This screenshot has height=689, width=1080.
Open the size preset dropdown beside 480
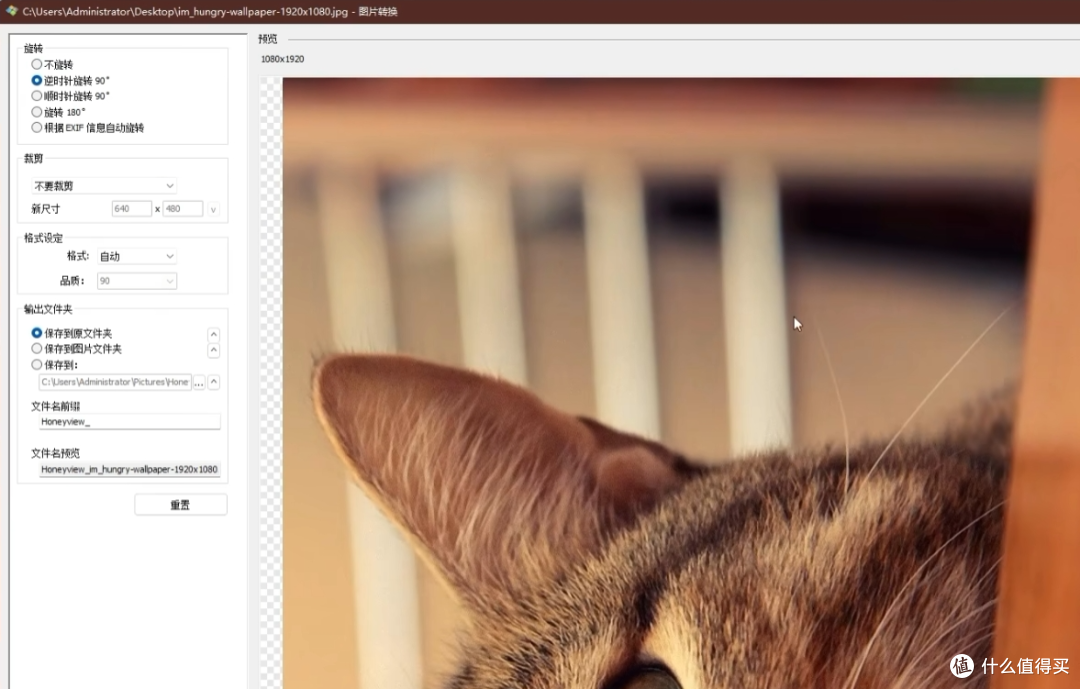click(214, 209)
